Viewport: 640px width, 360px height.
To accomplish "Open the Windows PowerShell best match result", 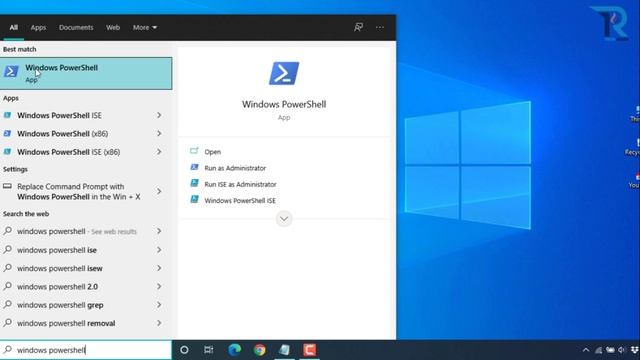I will pyautogui.click(x=86, y=73).
